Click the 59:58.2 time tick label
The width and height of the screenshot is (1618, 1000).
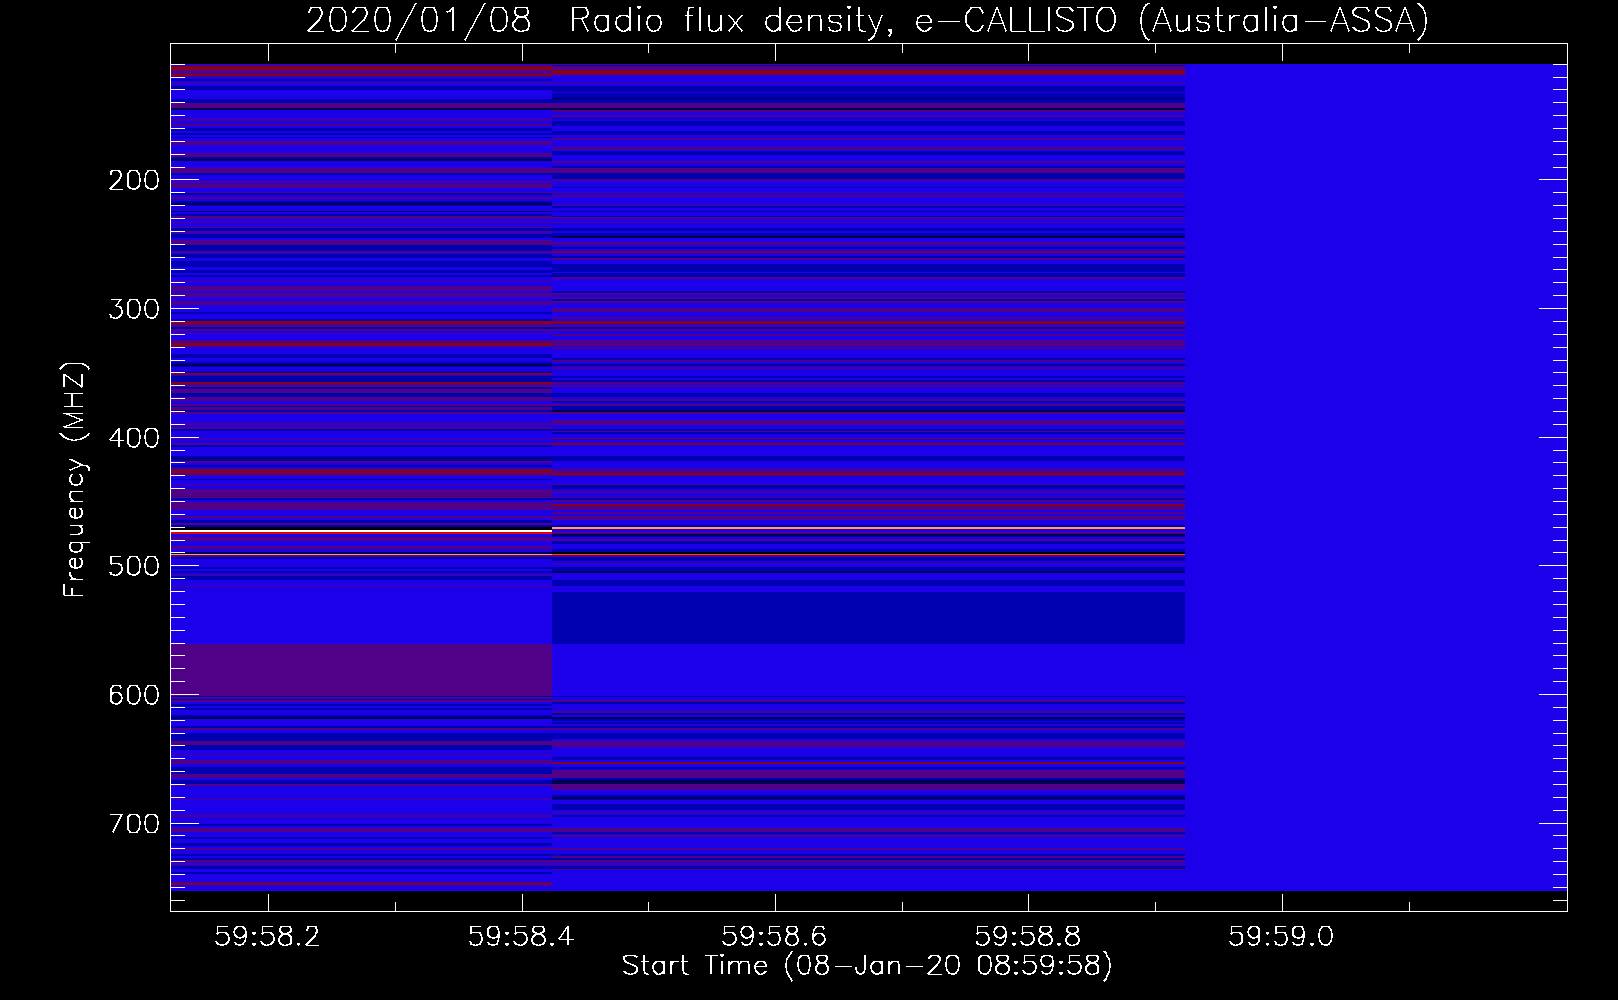(x=267, y=937)
